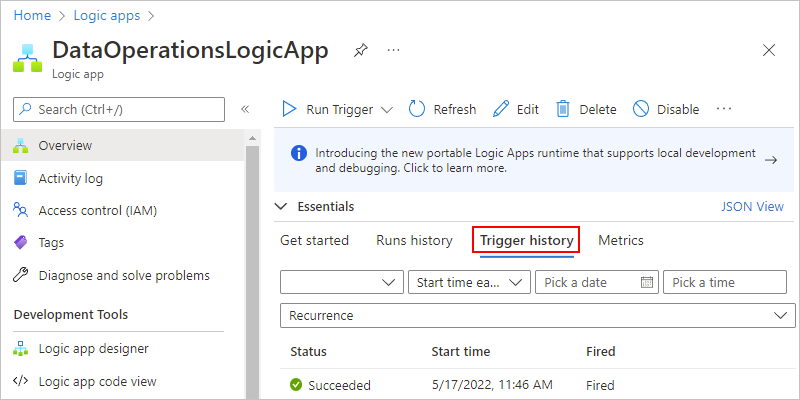Click the Pick a date field
This screenshot has width=800, height=400.
point(597,282)
